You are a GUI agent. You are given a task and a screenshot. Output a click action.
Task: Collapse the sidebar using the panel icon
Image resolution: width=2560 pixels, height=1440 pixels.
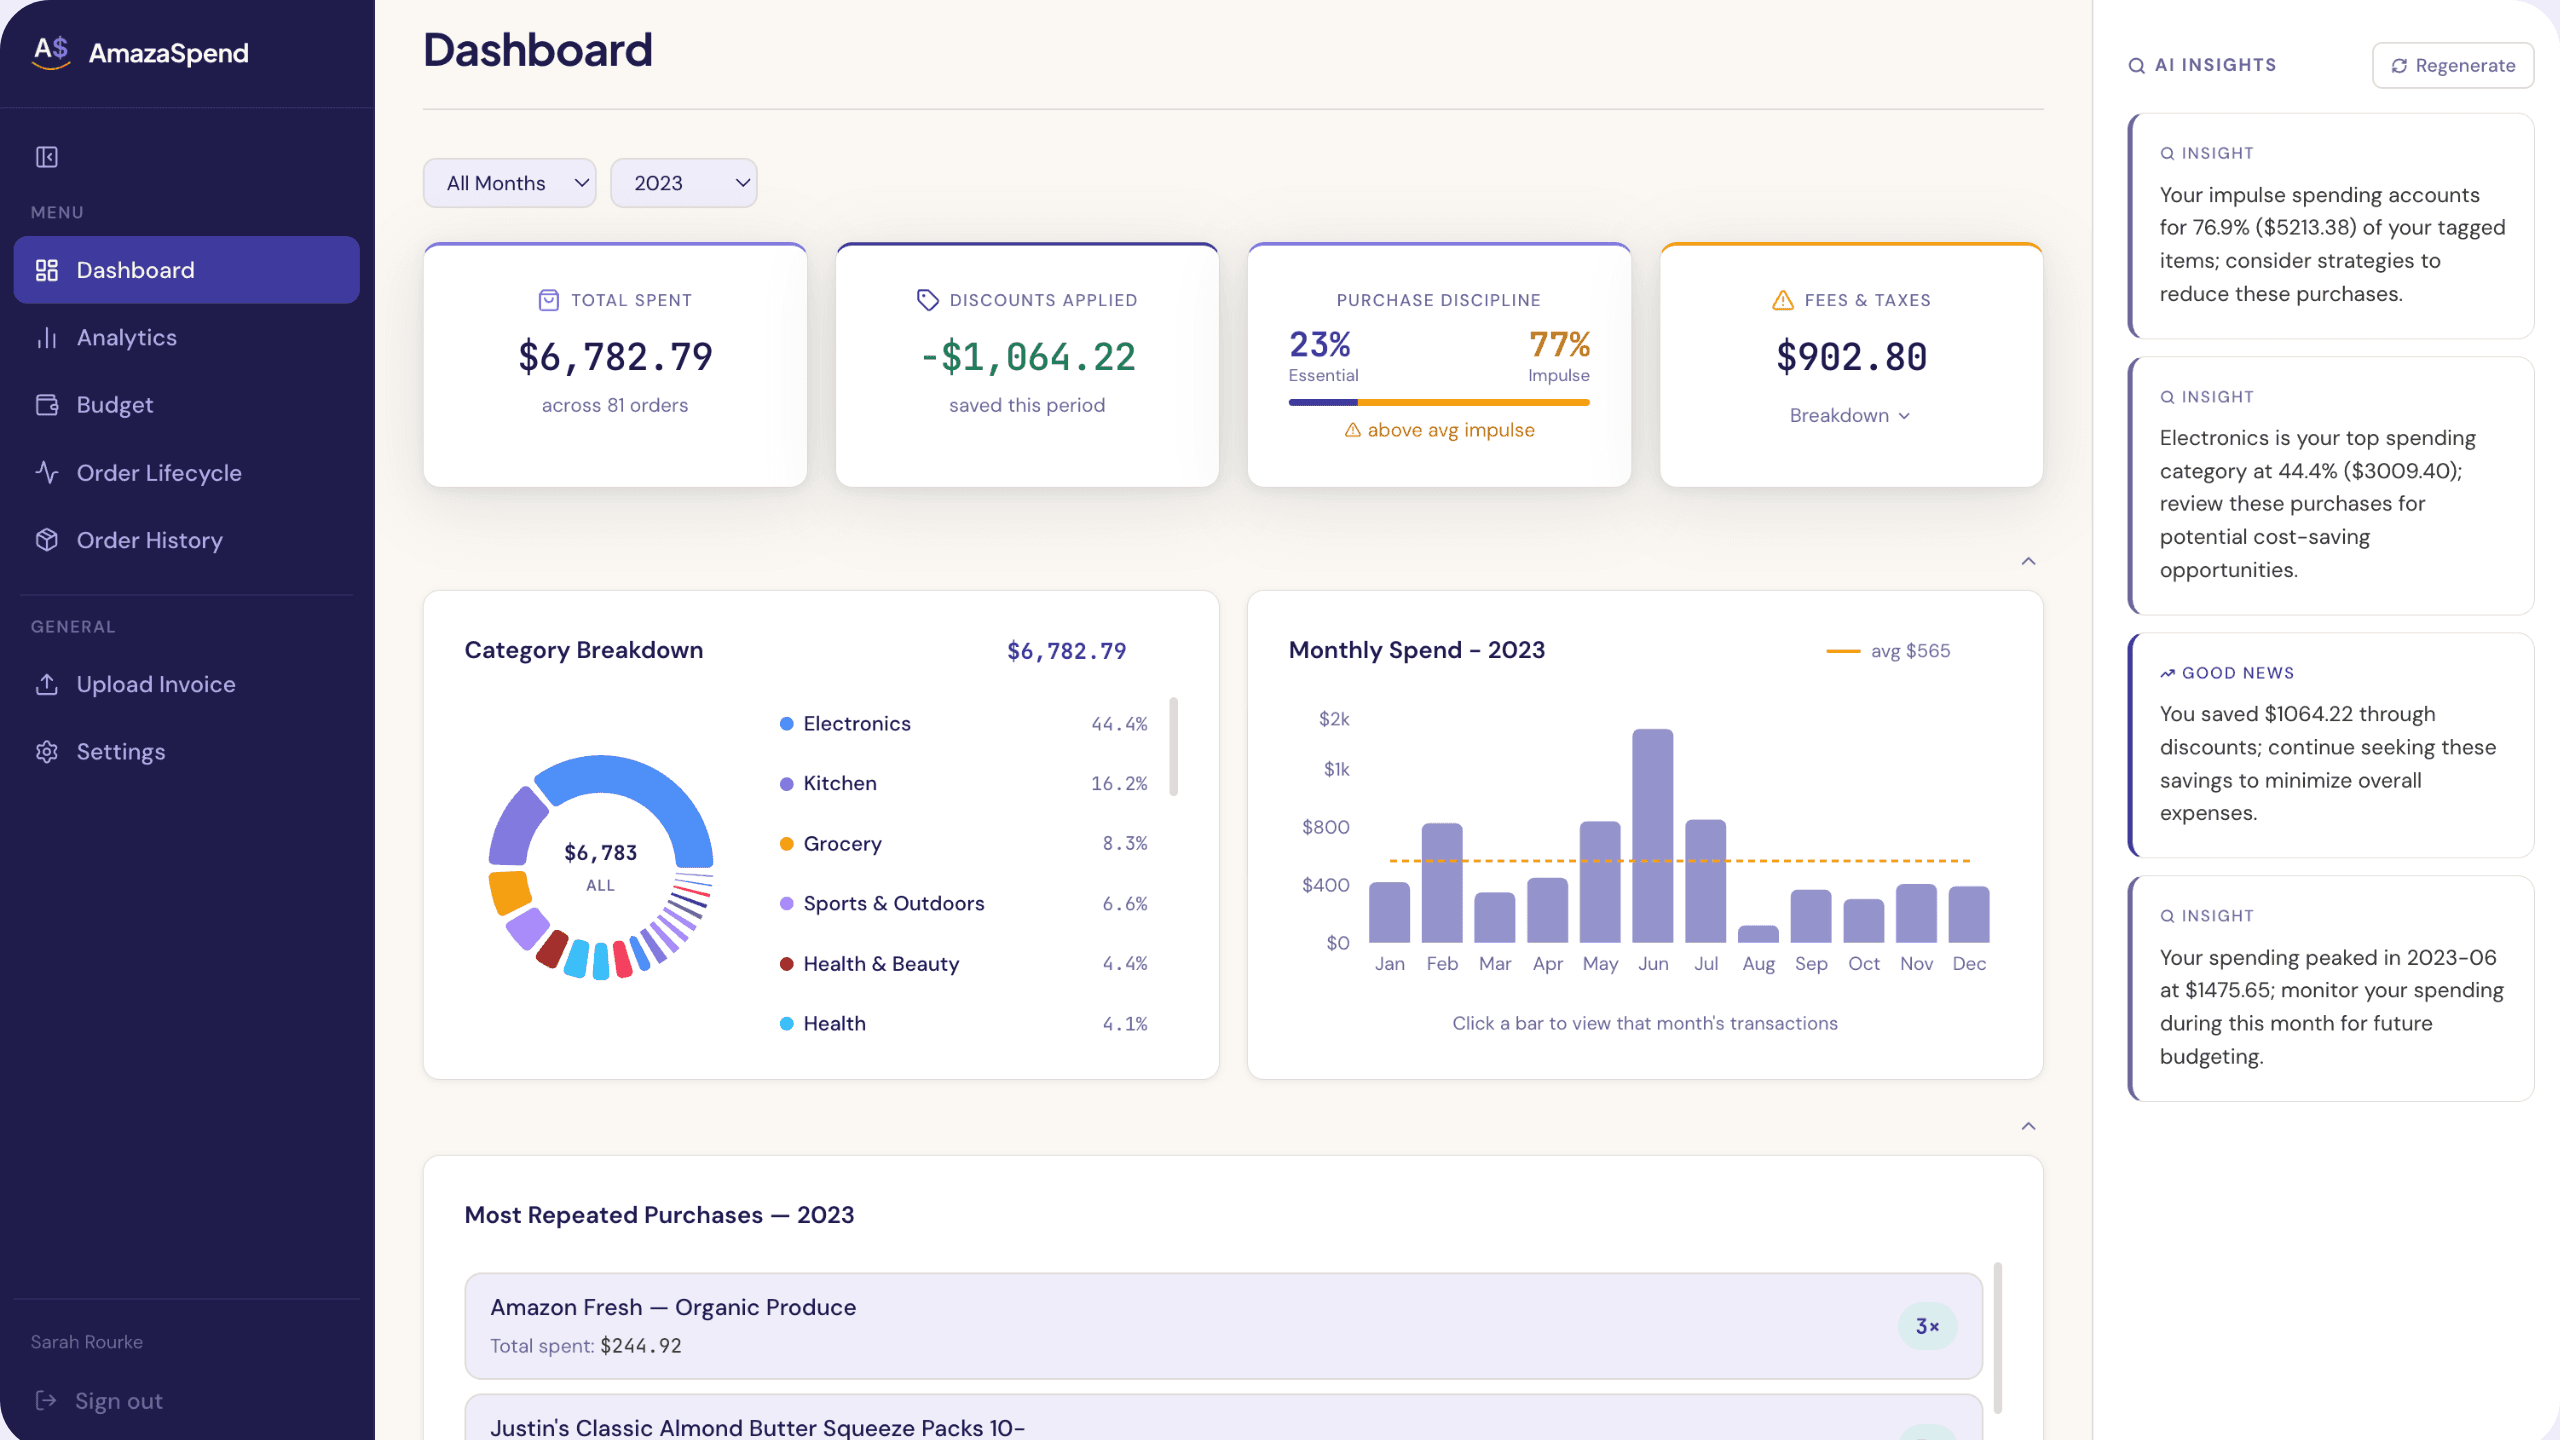pyautogui.click(x=46, y=156)
